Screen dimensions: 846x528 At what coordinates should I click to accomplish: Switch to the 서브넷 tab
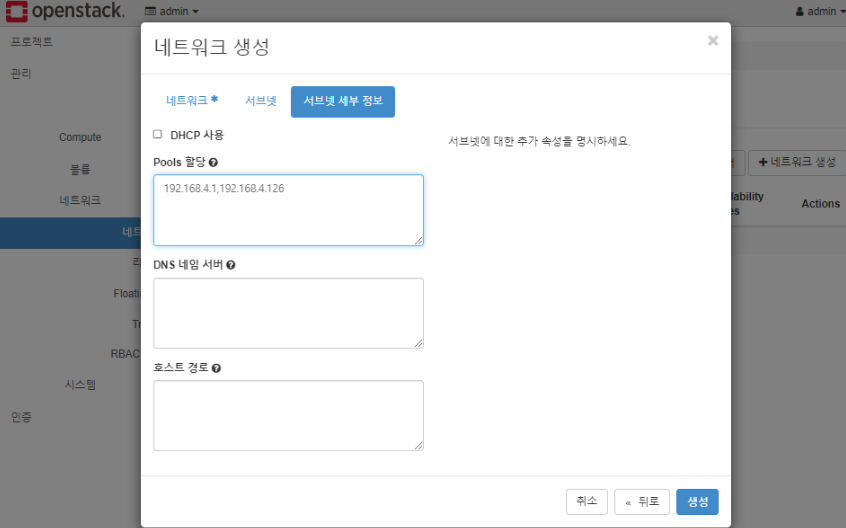[x=261, y=101]
